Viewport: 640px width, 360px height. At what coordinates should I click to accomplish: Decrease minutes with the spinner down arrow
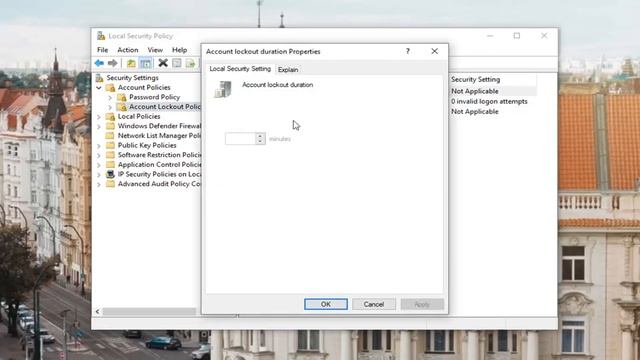(260, 142)
